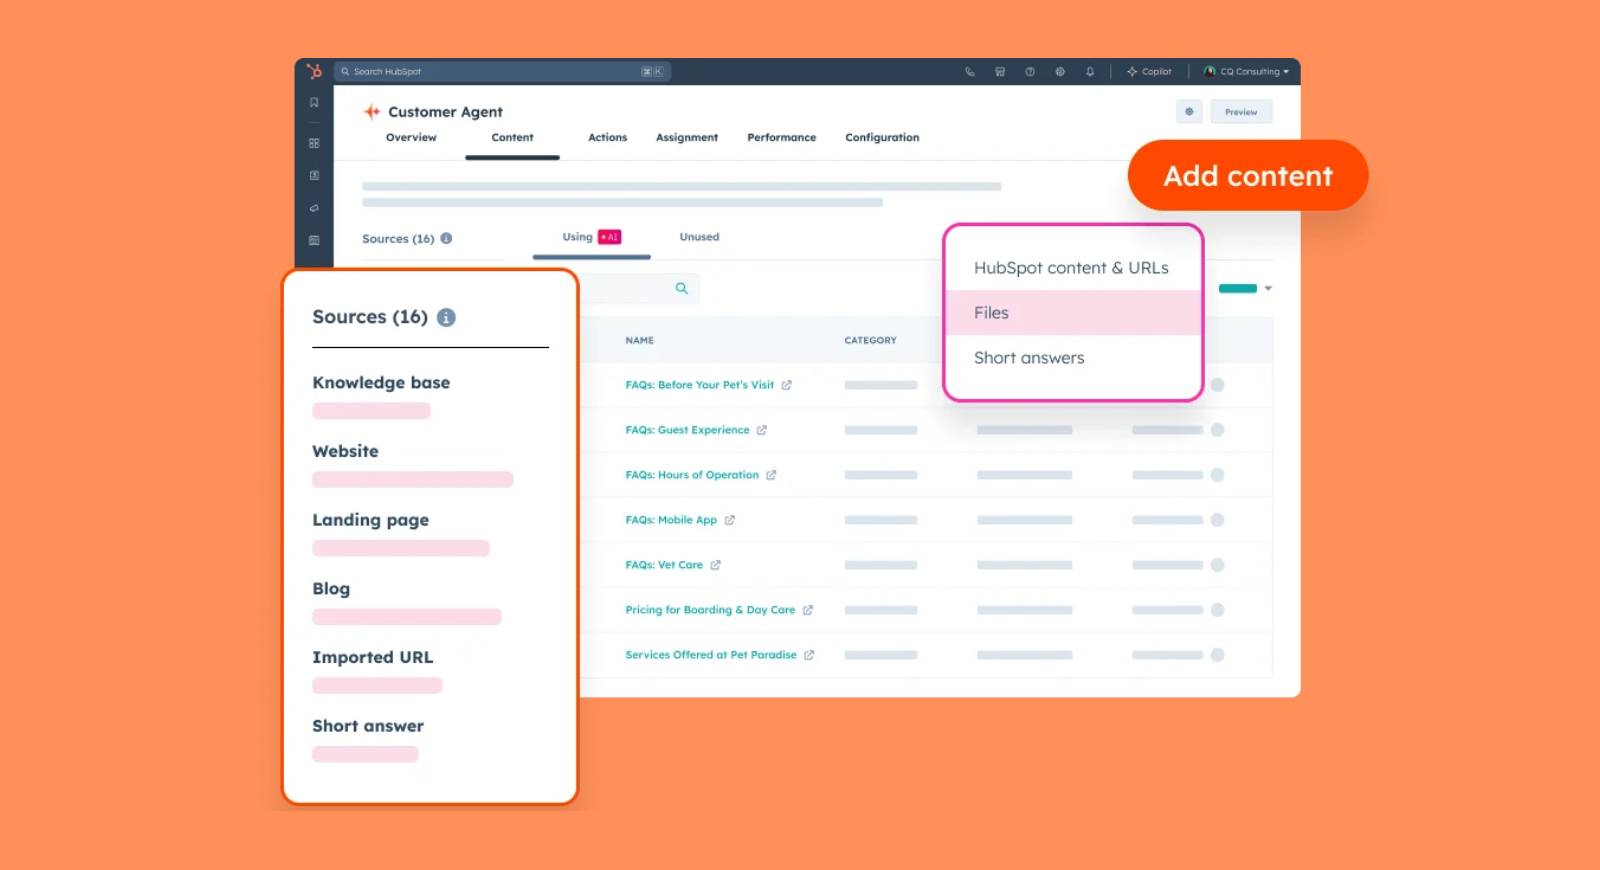Click the Landing page source label
Image resolution: width=1600 pixels, height=870 pixels.
(x=370, y=520)
